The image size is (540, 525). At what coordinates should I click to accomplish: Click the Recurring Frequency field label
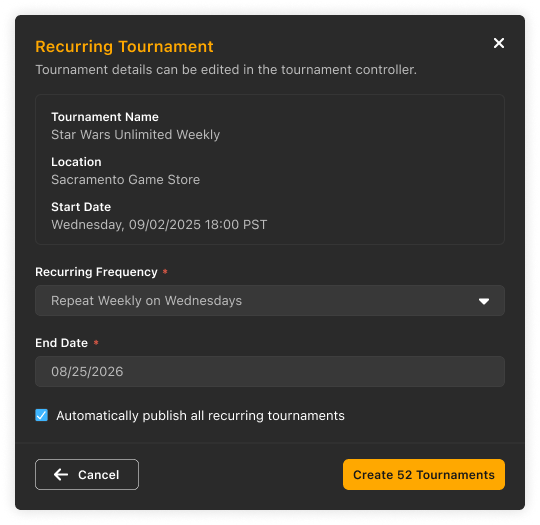96,272
